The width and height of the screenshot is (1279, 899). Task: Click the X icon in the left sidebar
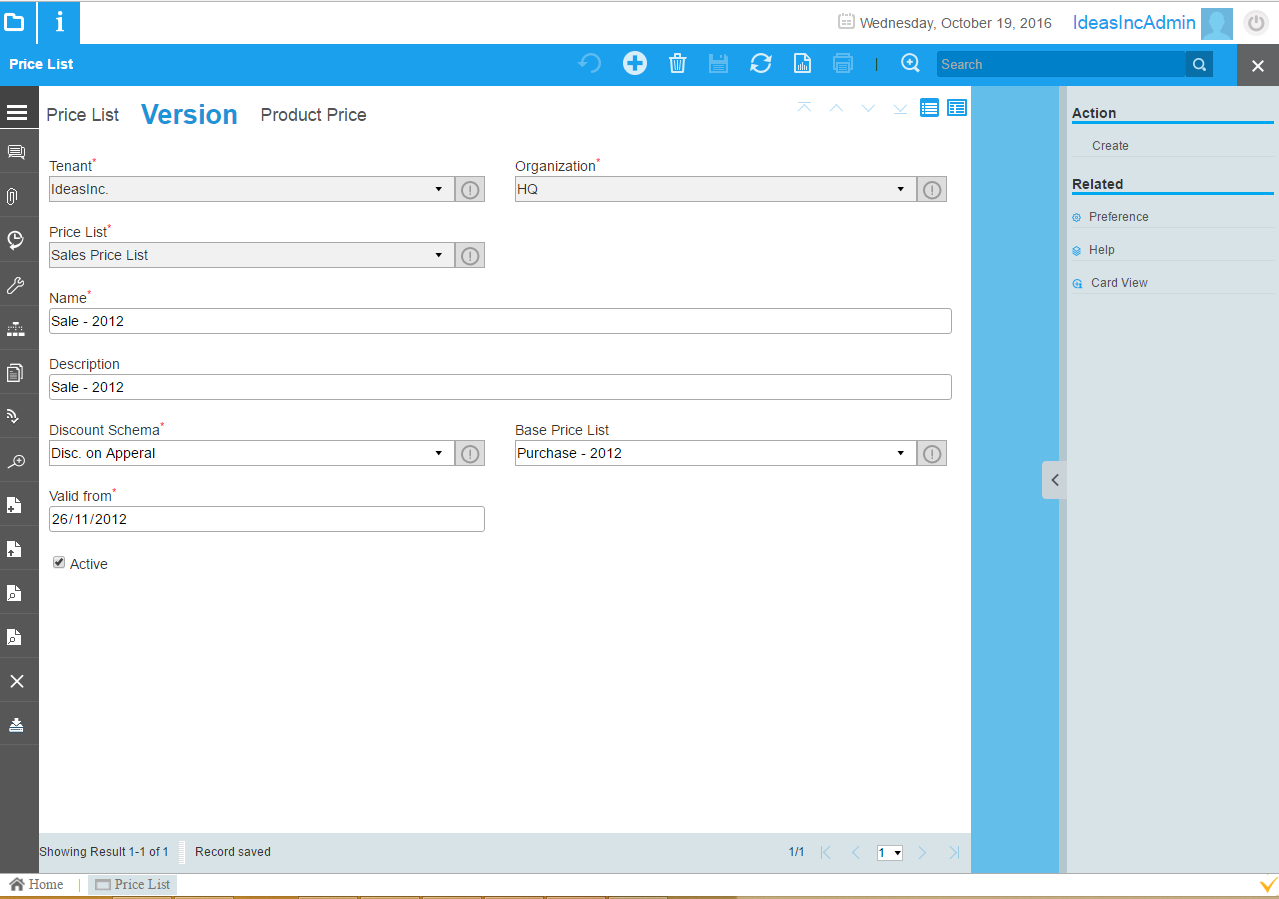17,681
